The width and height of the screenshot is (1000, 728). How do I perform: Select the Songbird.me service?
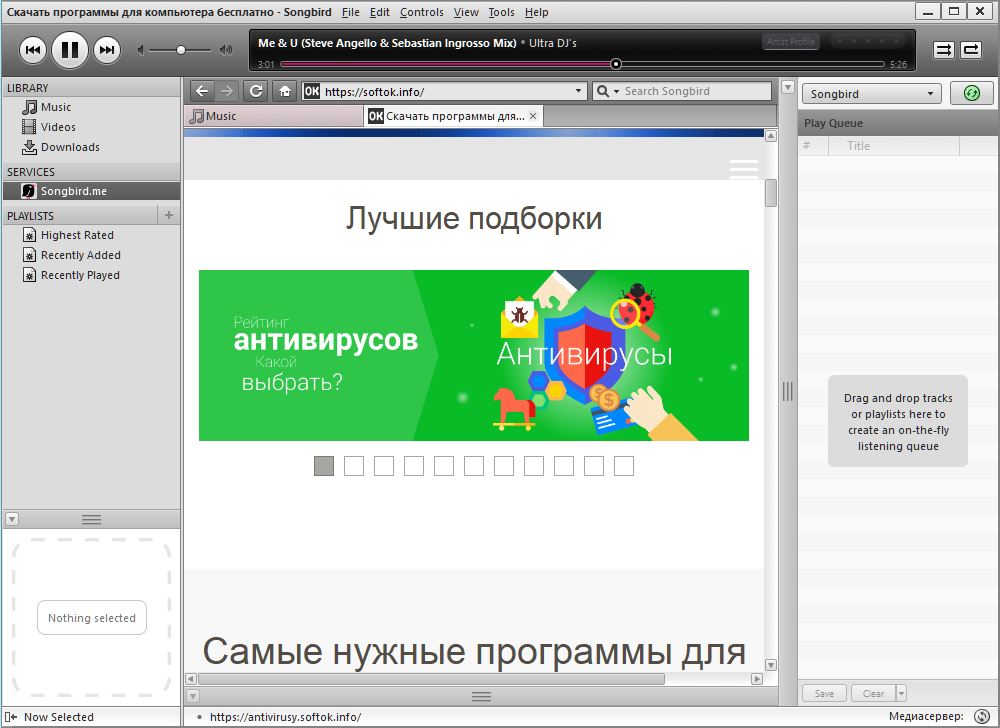[92, 191]
